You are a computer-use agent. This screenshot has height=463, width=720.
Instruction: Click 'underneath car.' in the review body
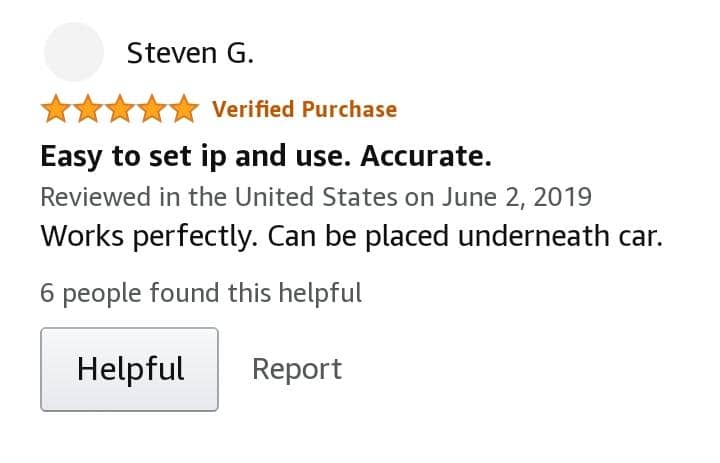pyautogui.click(x=561, y=236)
